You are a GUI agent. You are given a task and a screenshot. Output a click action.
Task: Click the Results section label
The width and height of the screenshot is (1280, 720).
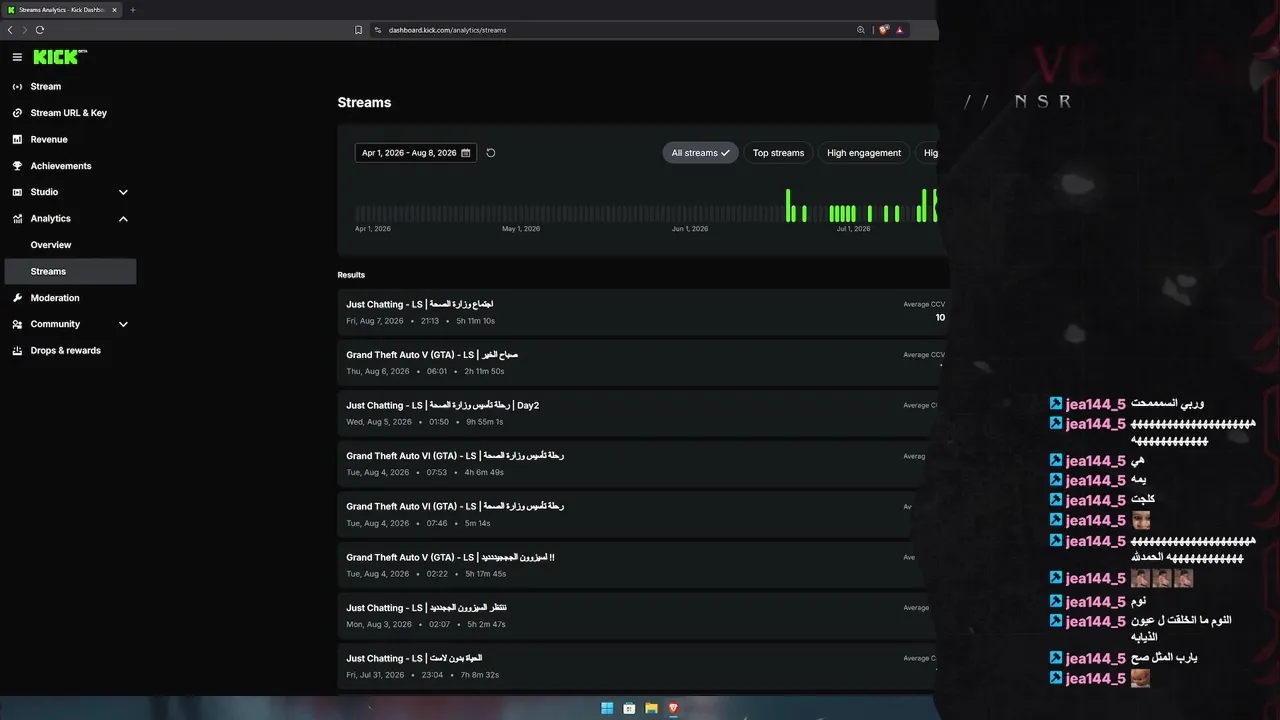pos(351,275)
